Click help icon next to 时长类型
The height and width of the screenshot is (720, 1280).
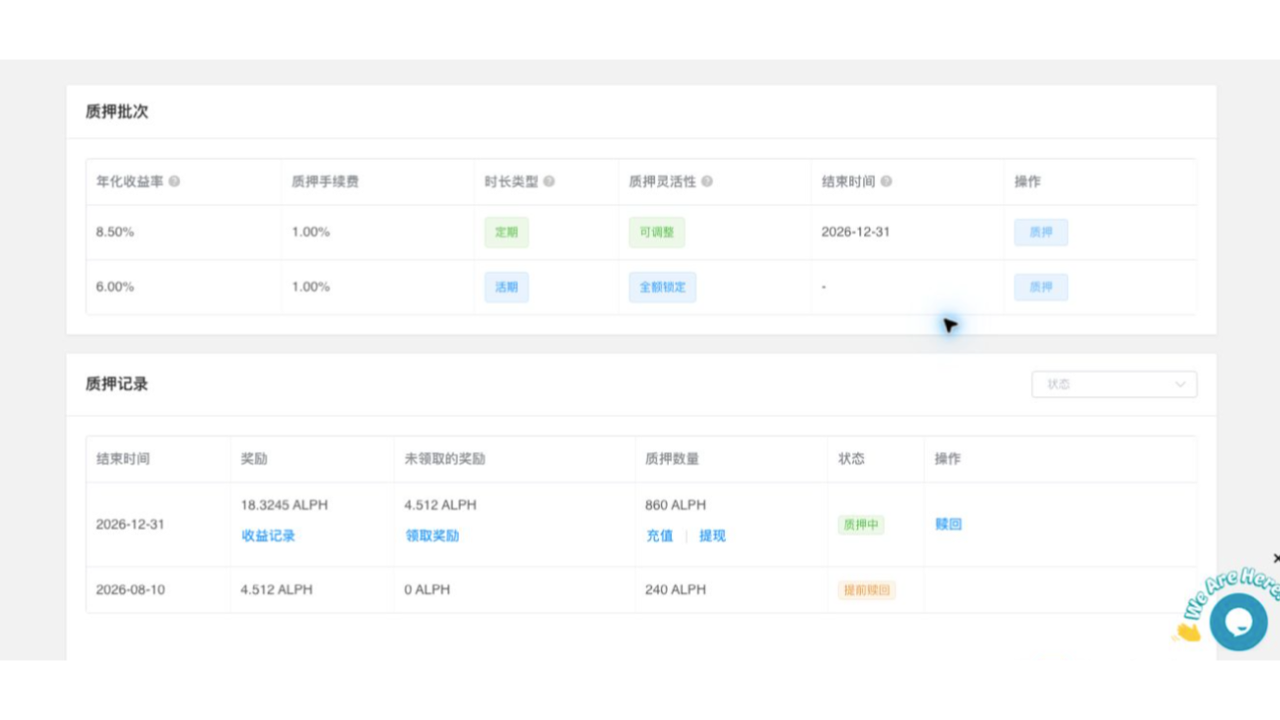[x=549, y=182]
